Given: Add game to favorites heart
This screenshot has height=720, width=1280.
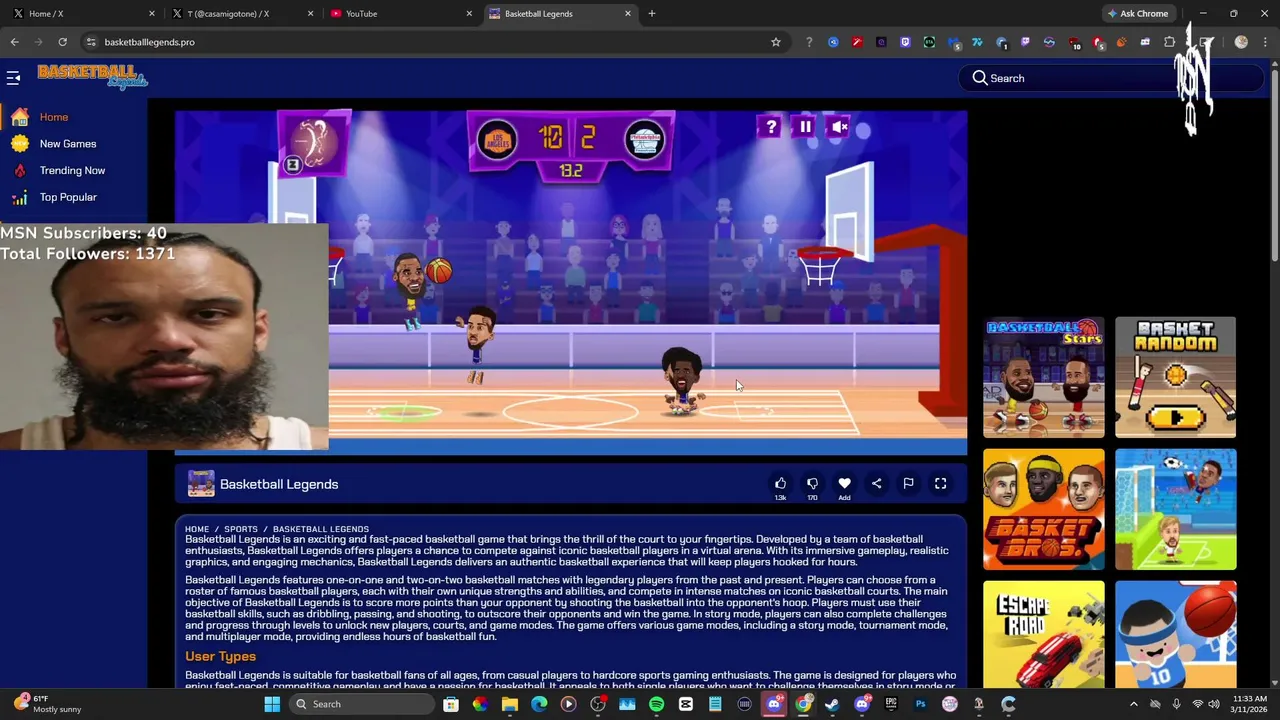Looking at the screenshot, I should (x=844, y=484).
